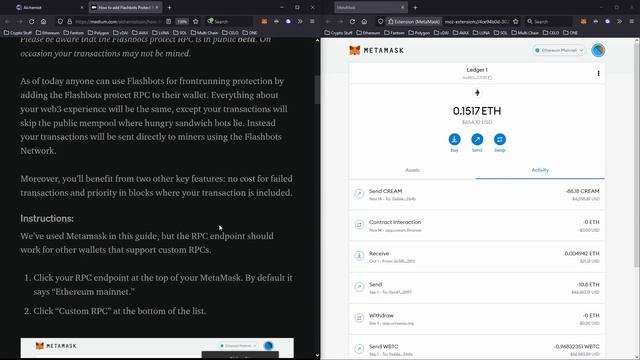Open Fantom bookmarks folder in left browser

[73, 33]
